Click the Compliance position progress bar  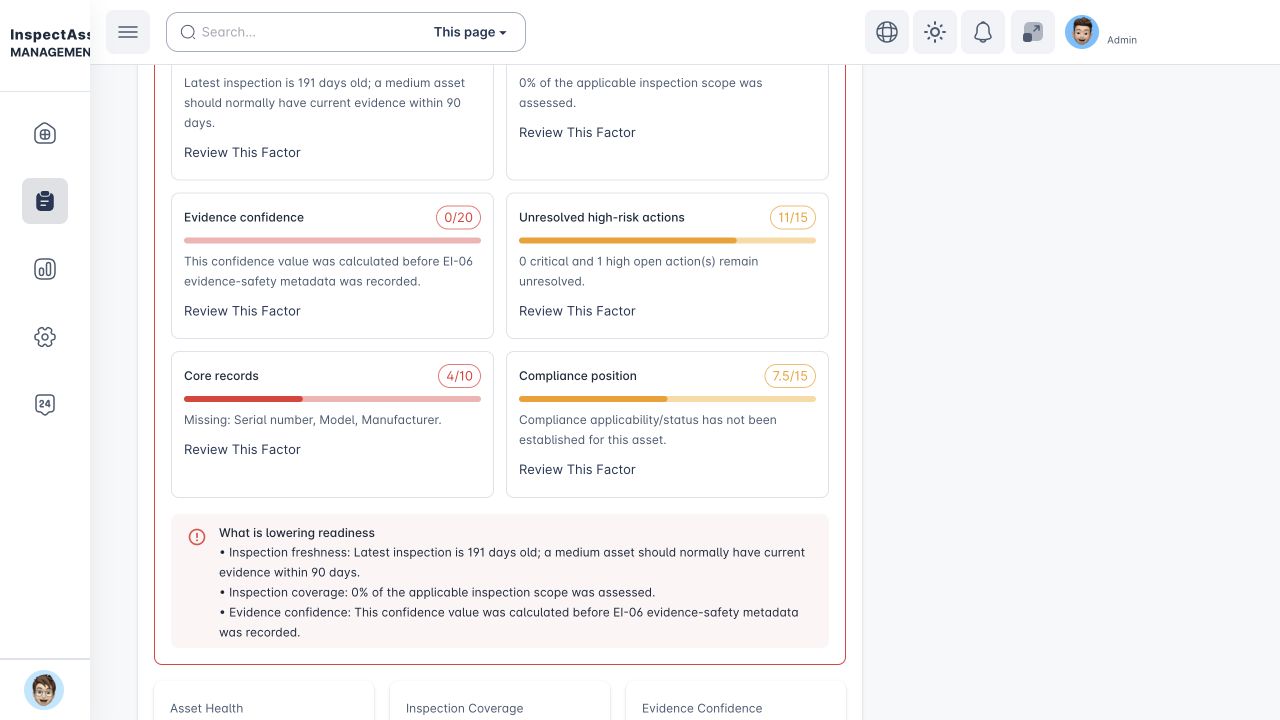pos(667,399)
